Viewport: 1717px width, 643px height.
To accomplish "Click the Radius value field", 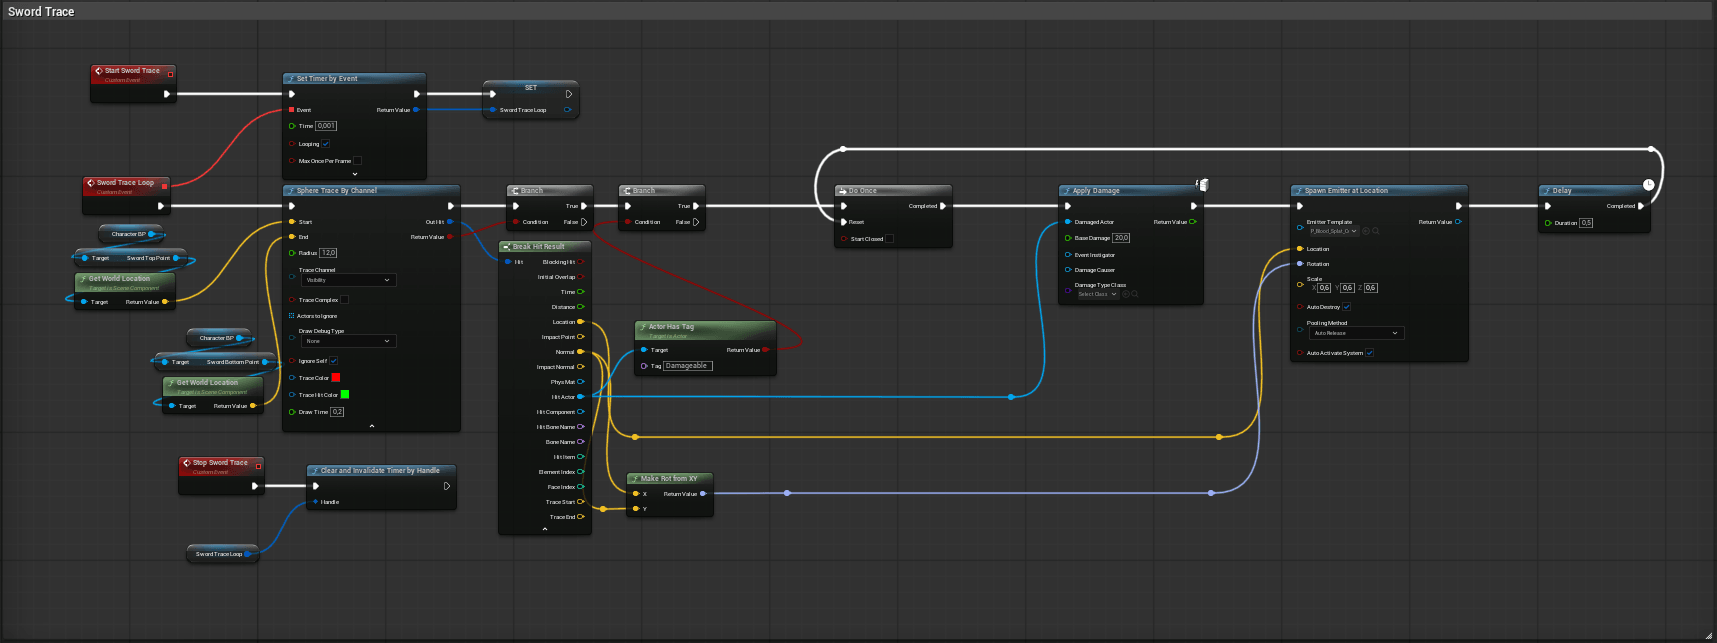I will pyautogui.click(x=328, y=253).
